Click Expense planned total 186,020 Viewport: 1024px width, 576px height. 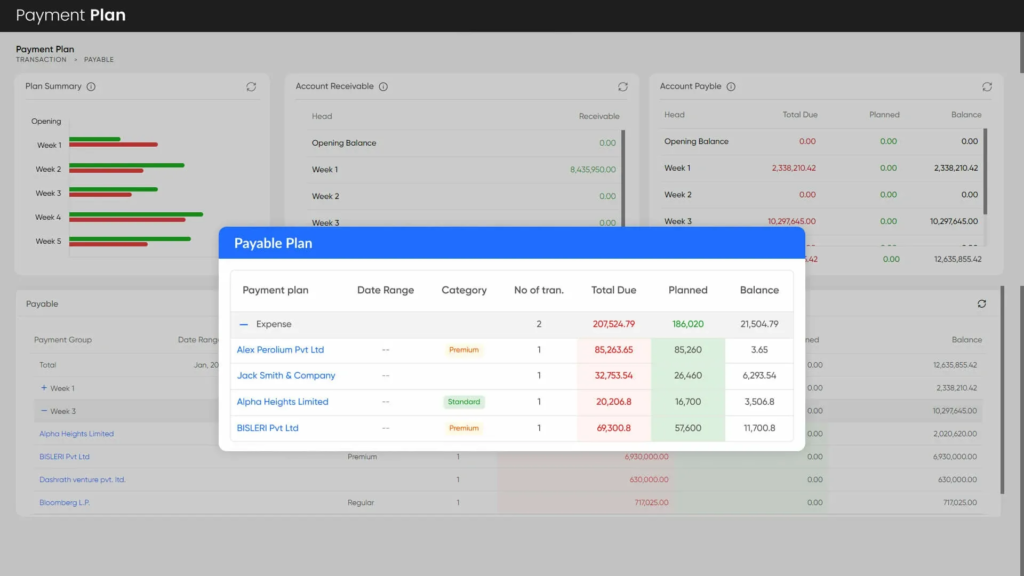(688, 324)
